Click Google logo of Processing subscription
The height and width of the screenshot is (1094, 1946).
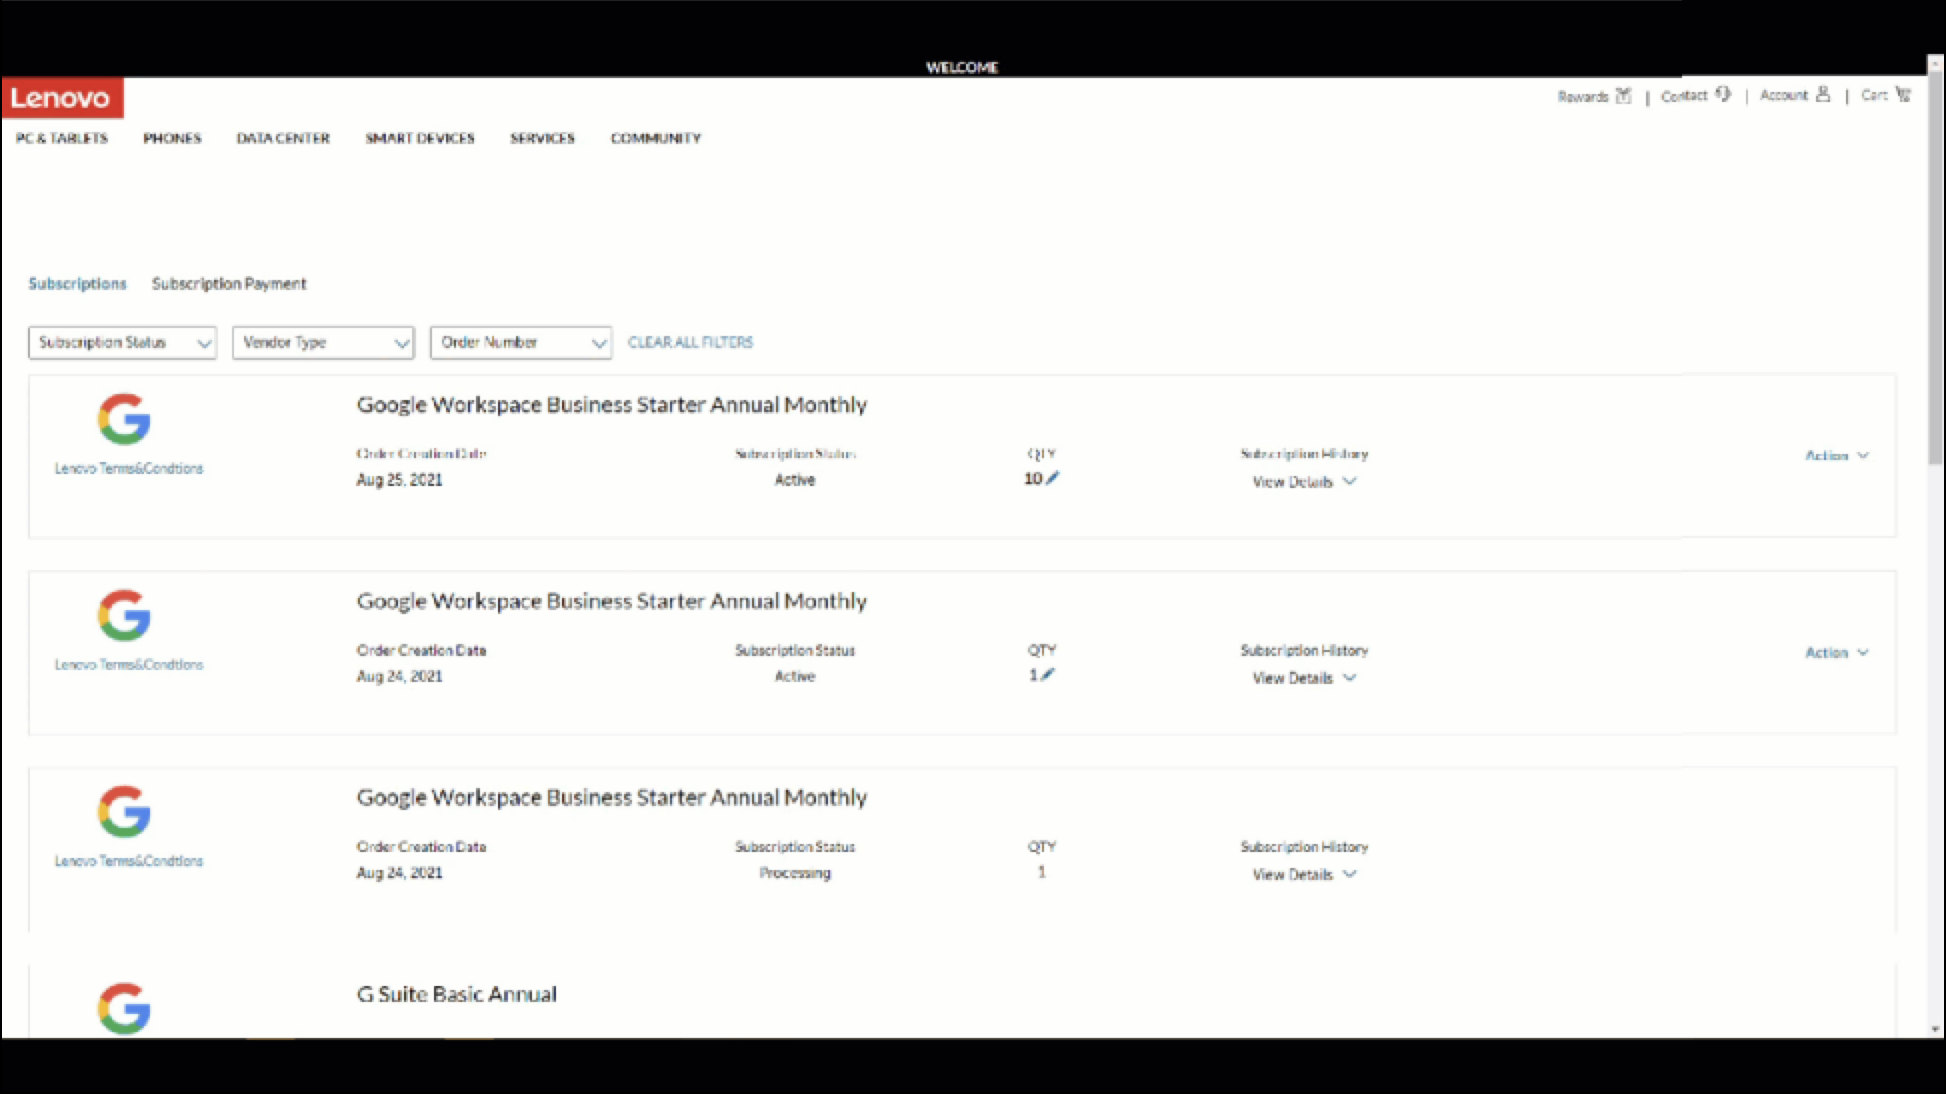pos(124,811)
